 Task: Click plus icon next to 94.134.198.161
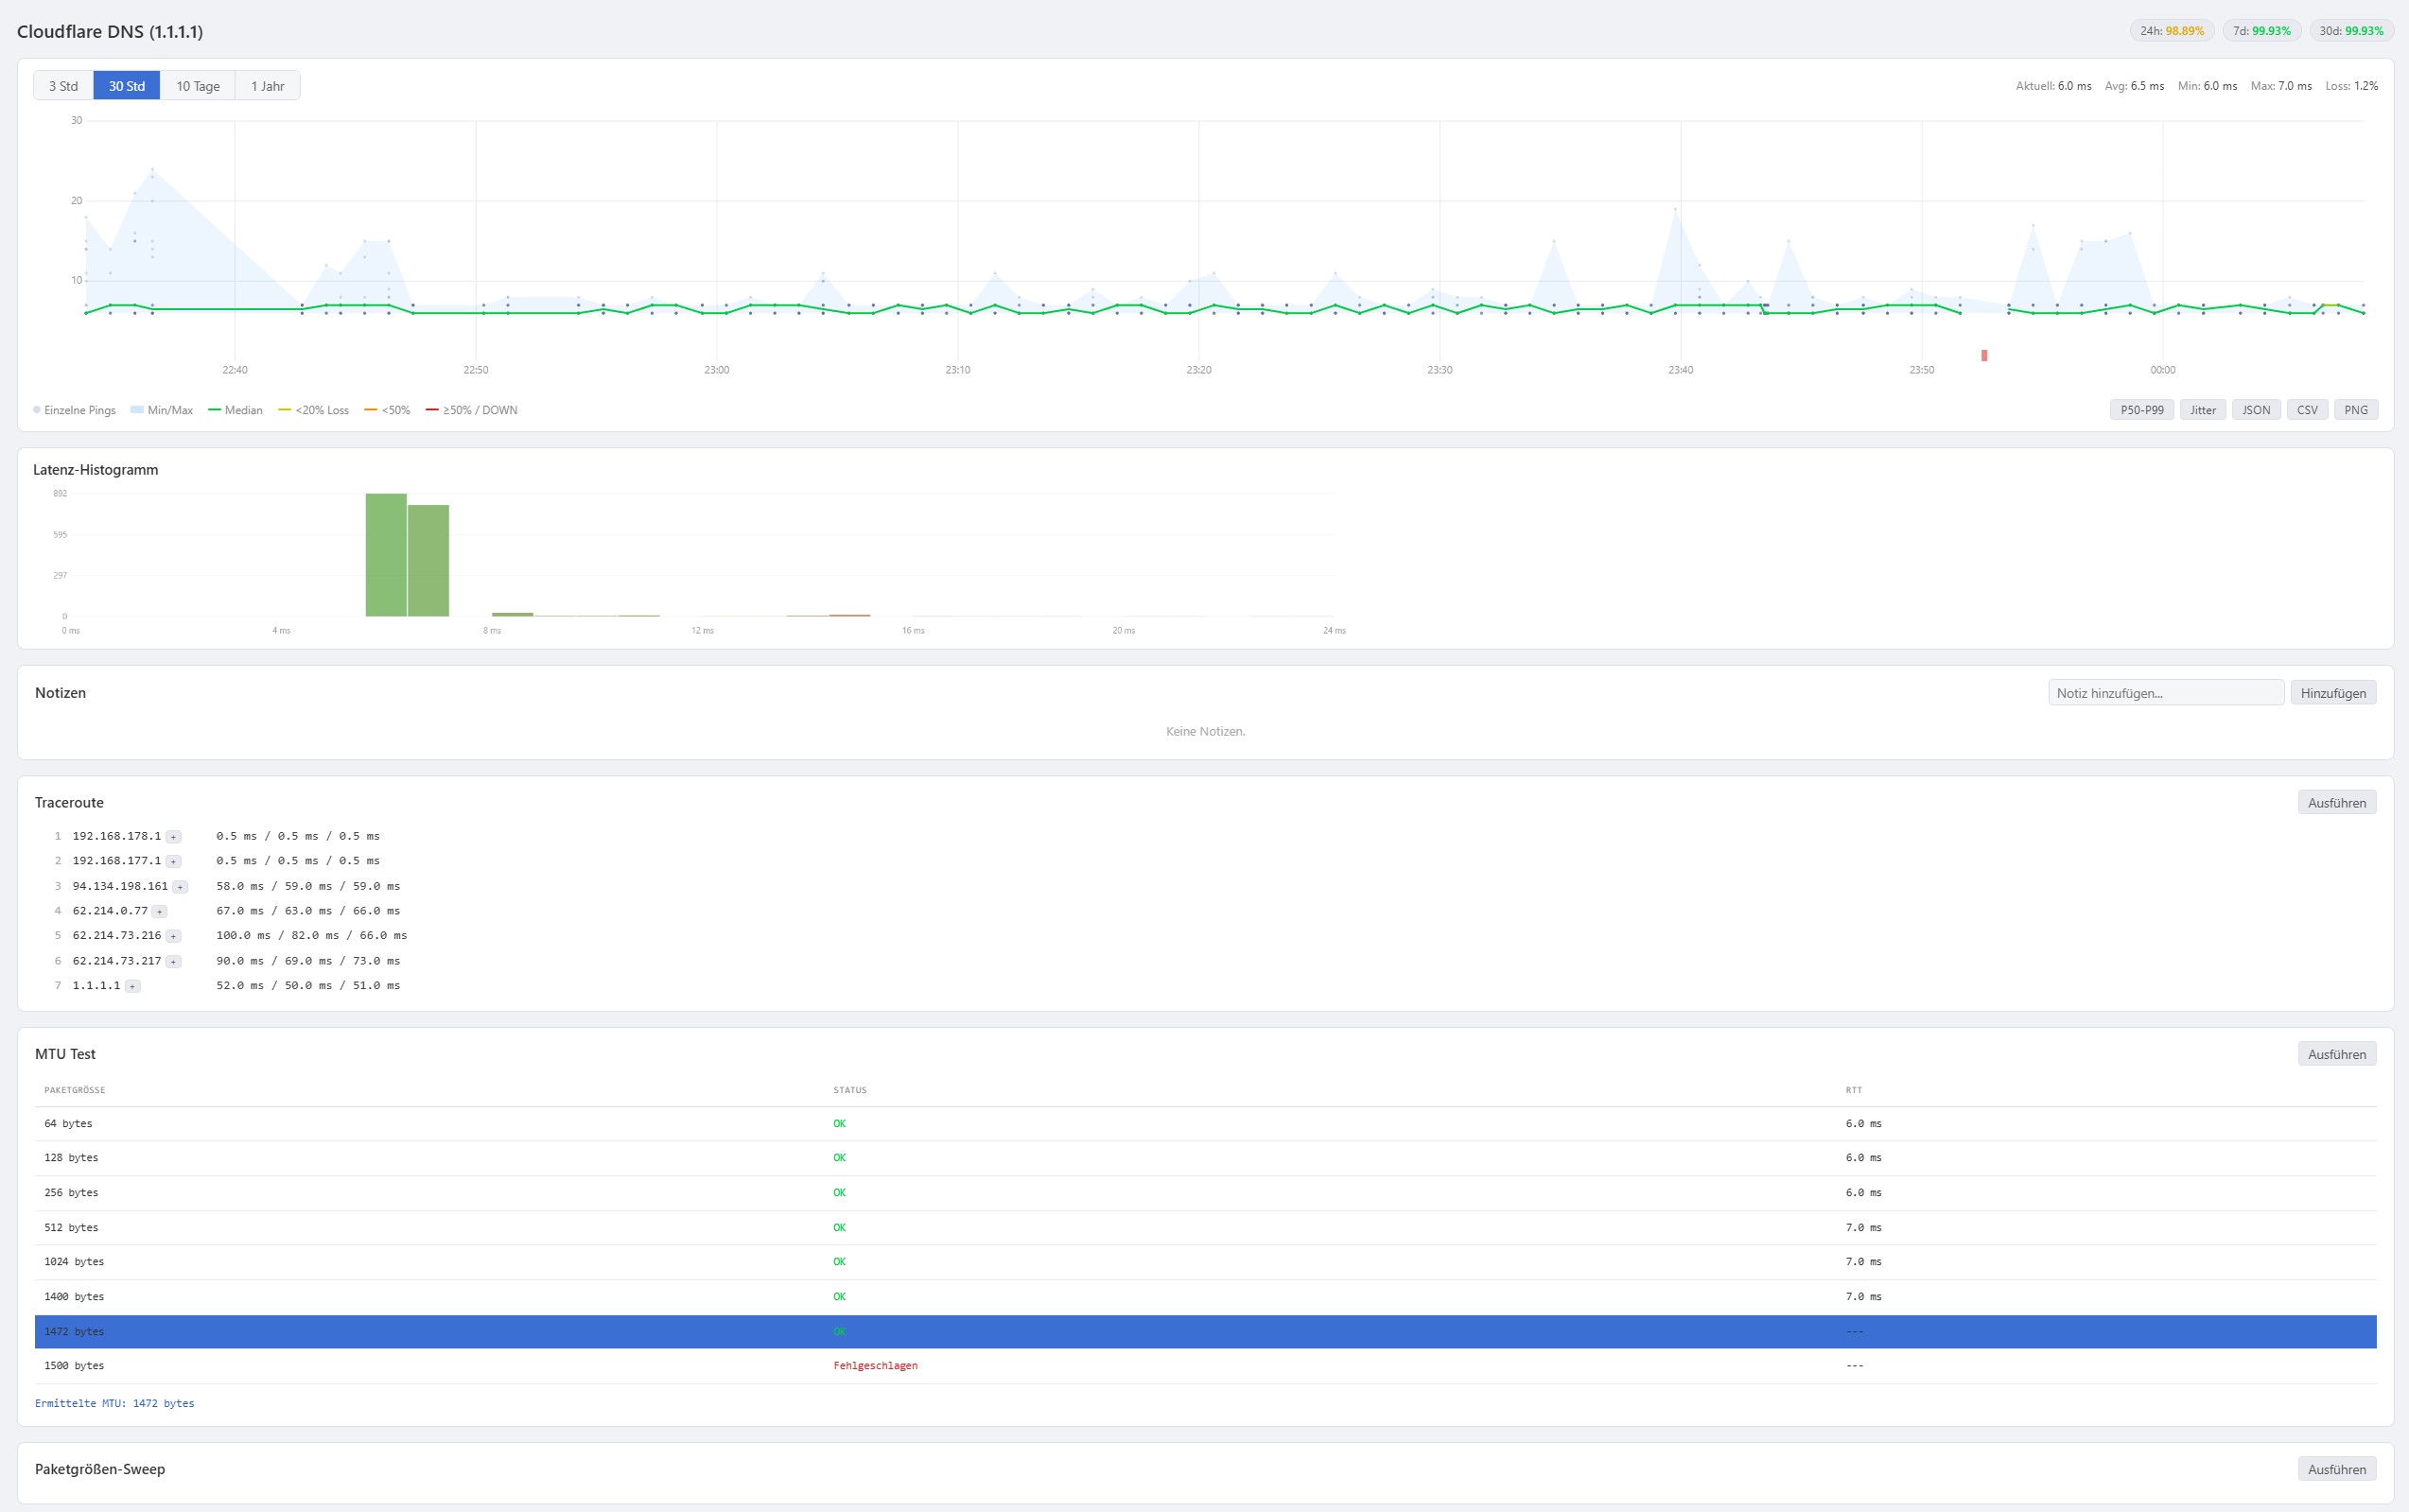point(180,887)
